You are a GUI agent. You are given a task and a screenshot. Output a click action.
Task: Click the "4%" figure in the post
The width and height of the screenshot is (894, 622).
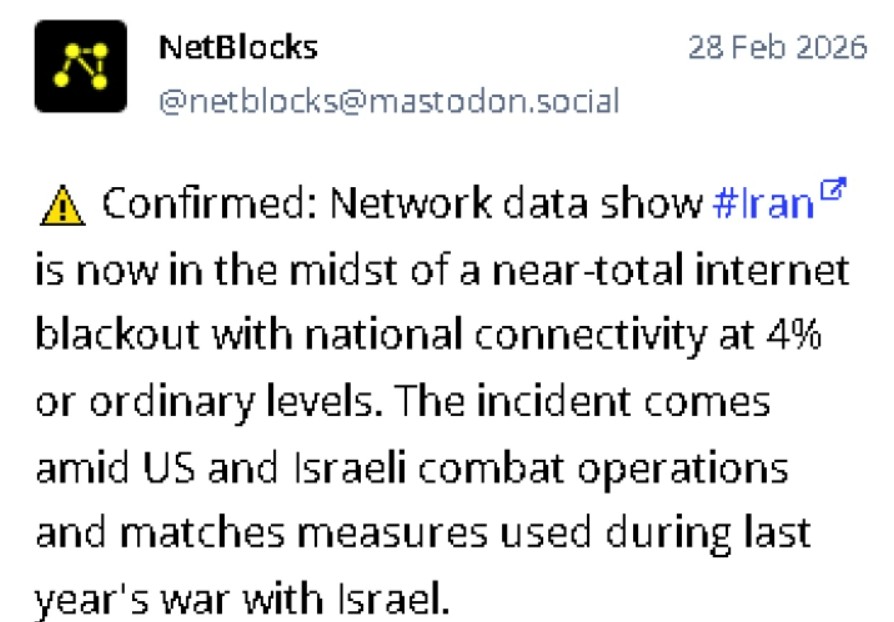(792, 336)
